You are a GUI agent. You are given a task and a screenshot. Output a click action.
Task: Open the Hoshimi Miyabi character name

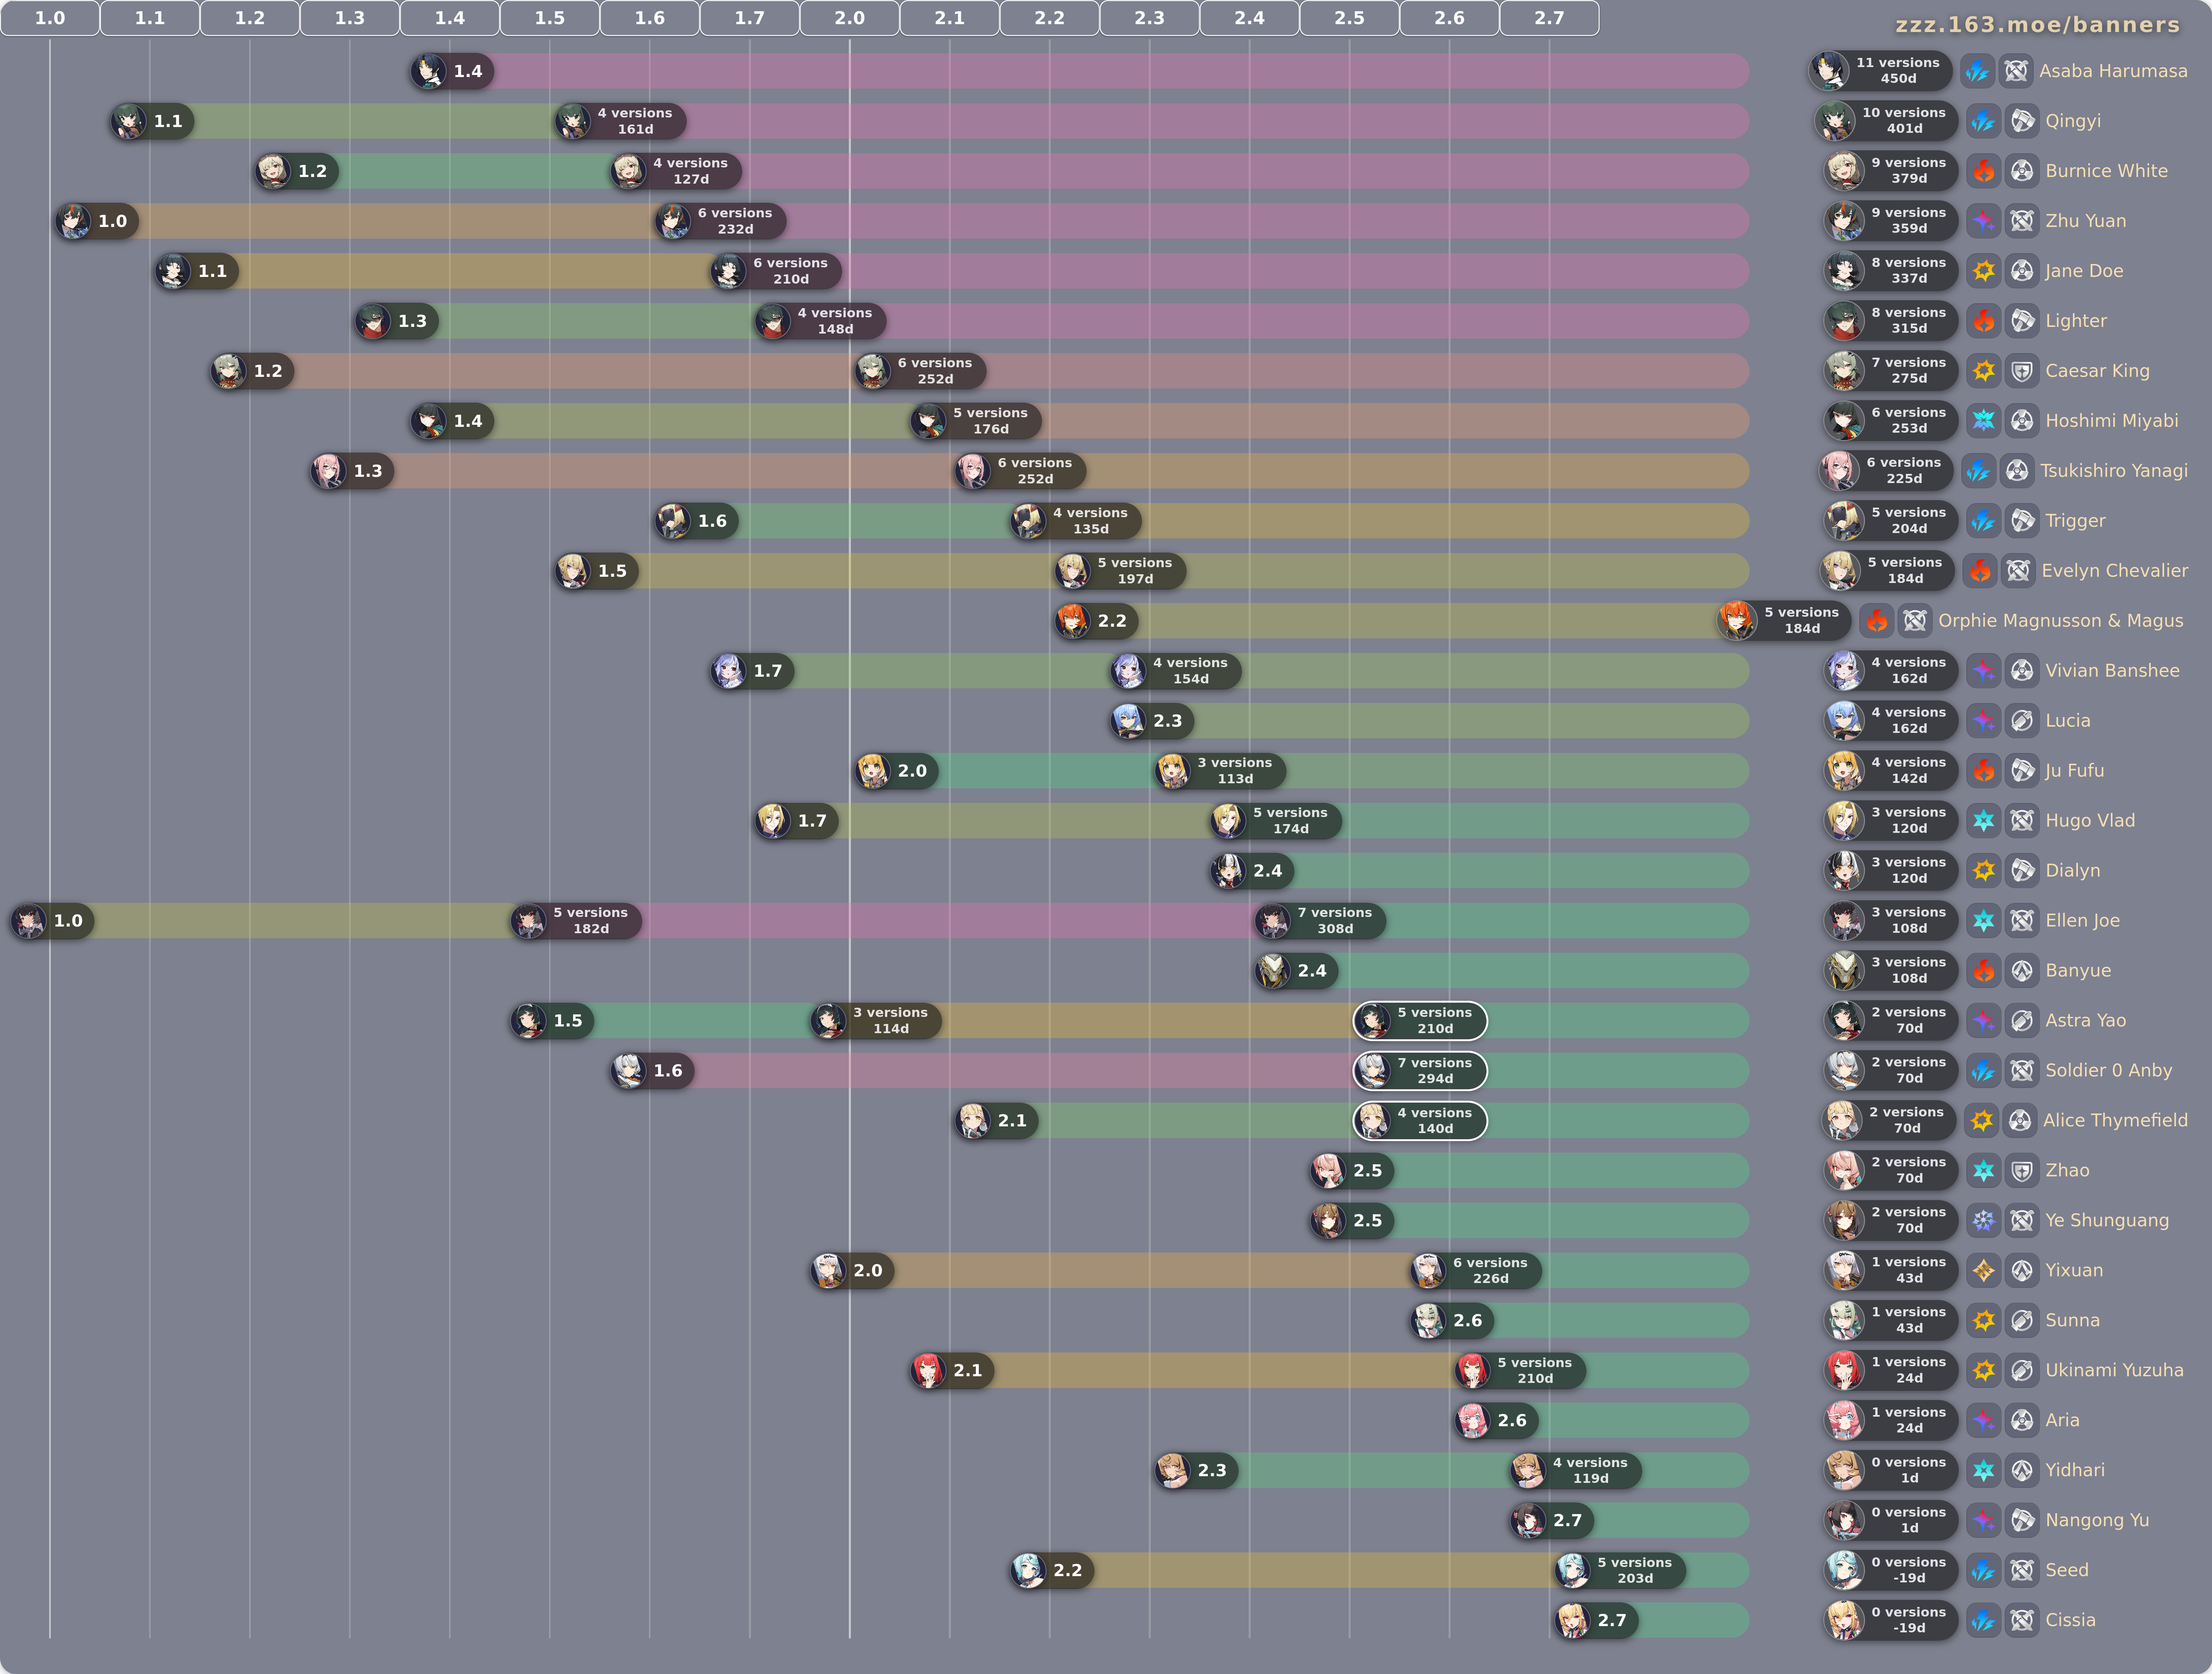click(2112, 421)
